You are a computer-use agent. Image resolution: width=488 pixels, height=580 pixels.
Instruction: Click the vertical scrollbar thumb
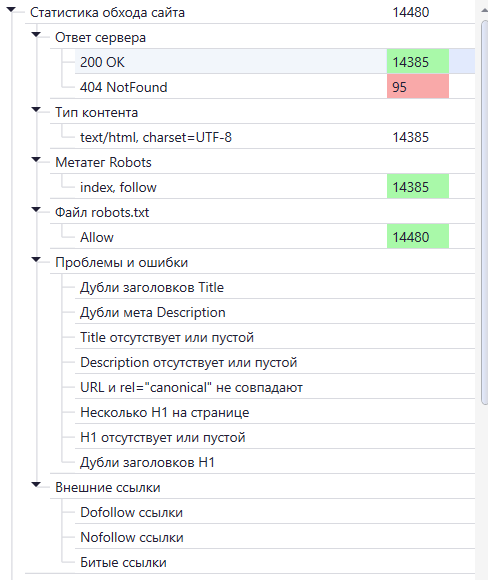point(484,213)
